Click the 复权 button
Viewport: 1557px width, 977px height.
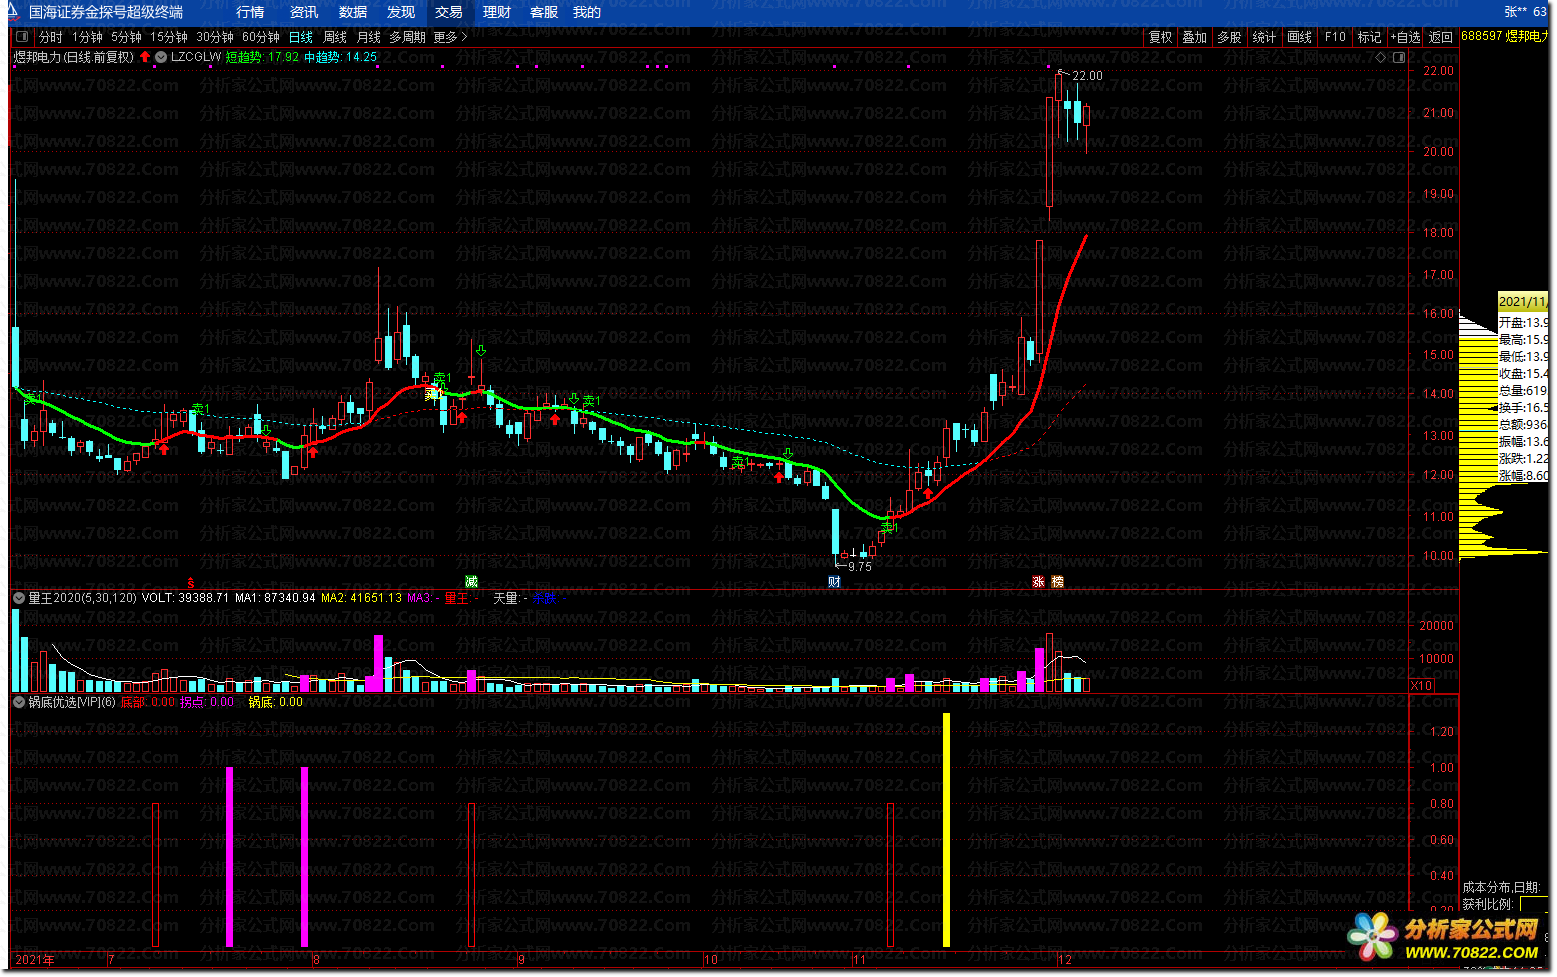(1161, 37)
